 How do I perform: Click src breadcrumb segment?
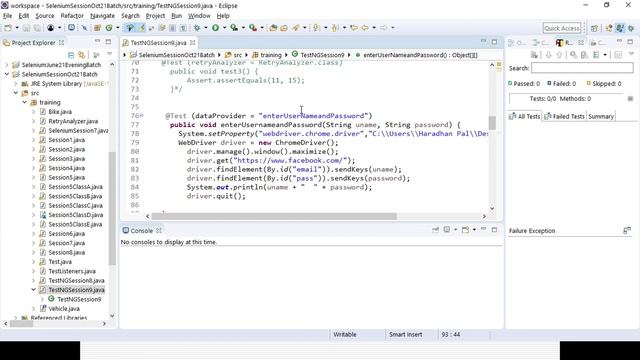(x=238, y=55)
